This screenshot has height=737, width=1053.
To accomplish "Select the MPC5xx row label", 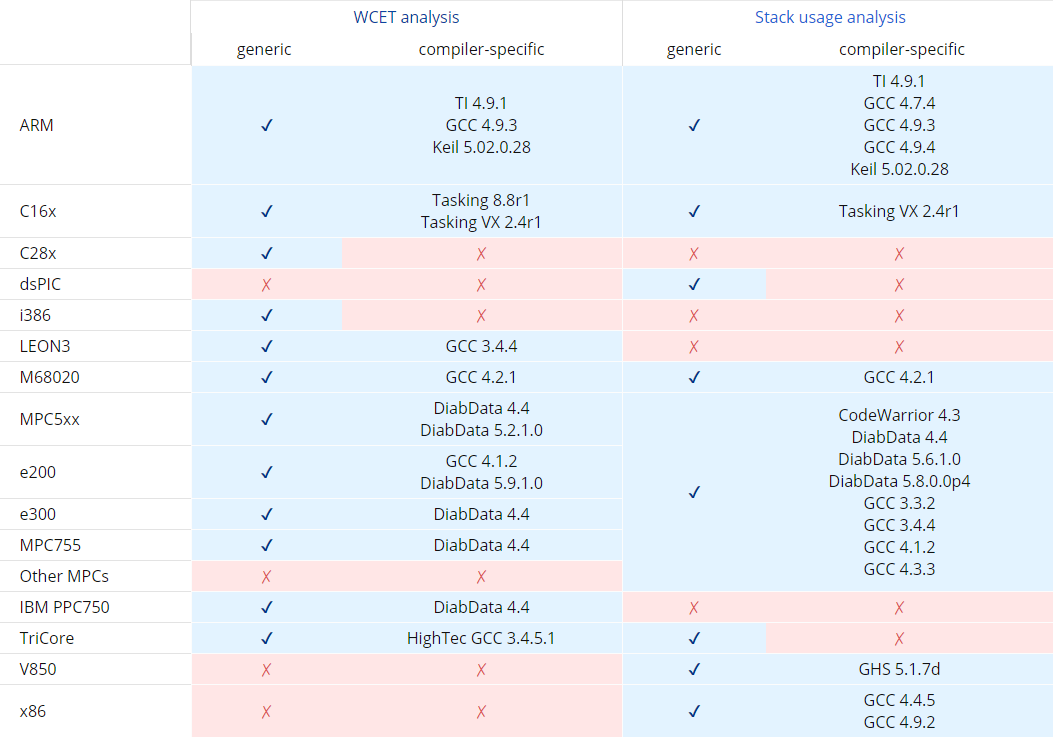I will pyautogui.click(x=50, y=419).
